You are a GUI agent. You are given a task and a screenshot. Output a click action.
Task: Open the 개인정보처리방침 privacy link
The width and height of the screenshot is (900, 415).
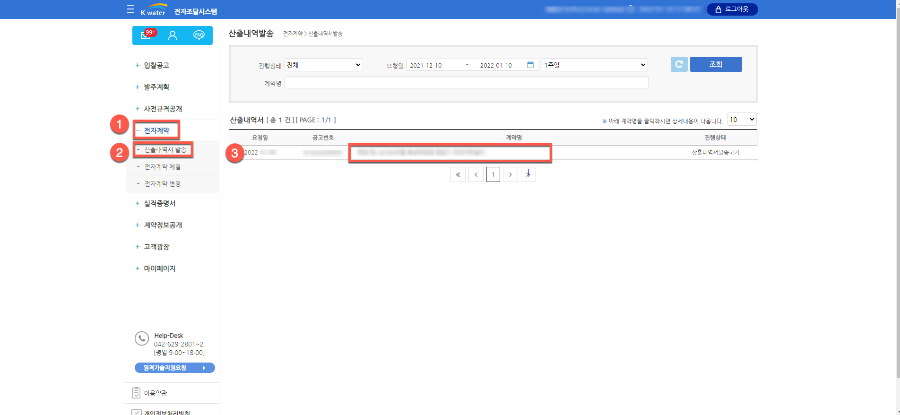166,412
